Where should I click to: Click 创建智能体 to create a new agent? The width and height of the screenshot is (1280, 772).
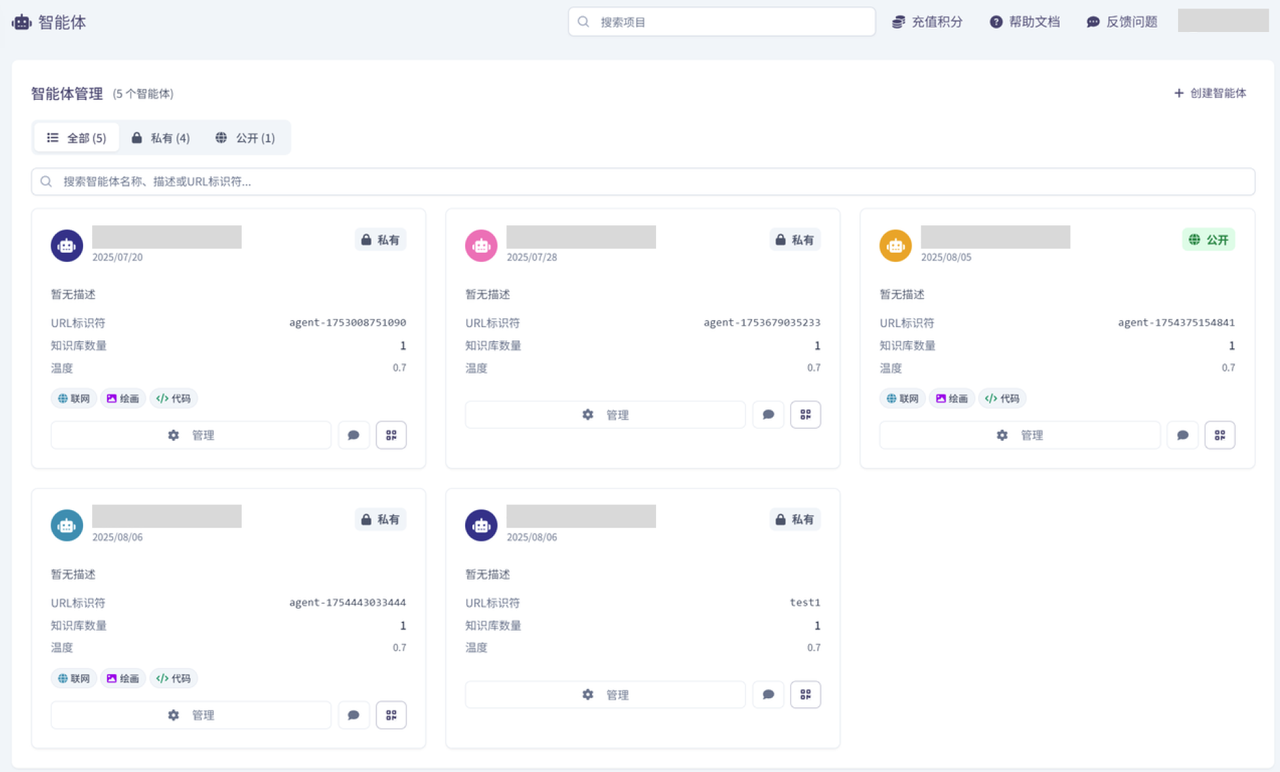click(1210, 92)
